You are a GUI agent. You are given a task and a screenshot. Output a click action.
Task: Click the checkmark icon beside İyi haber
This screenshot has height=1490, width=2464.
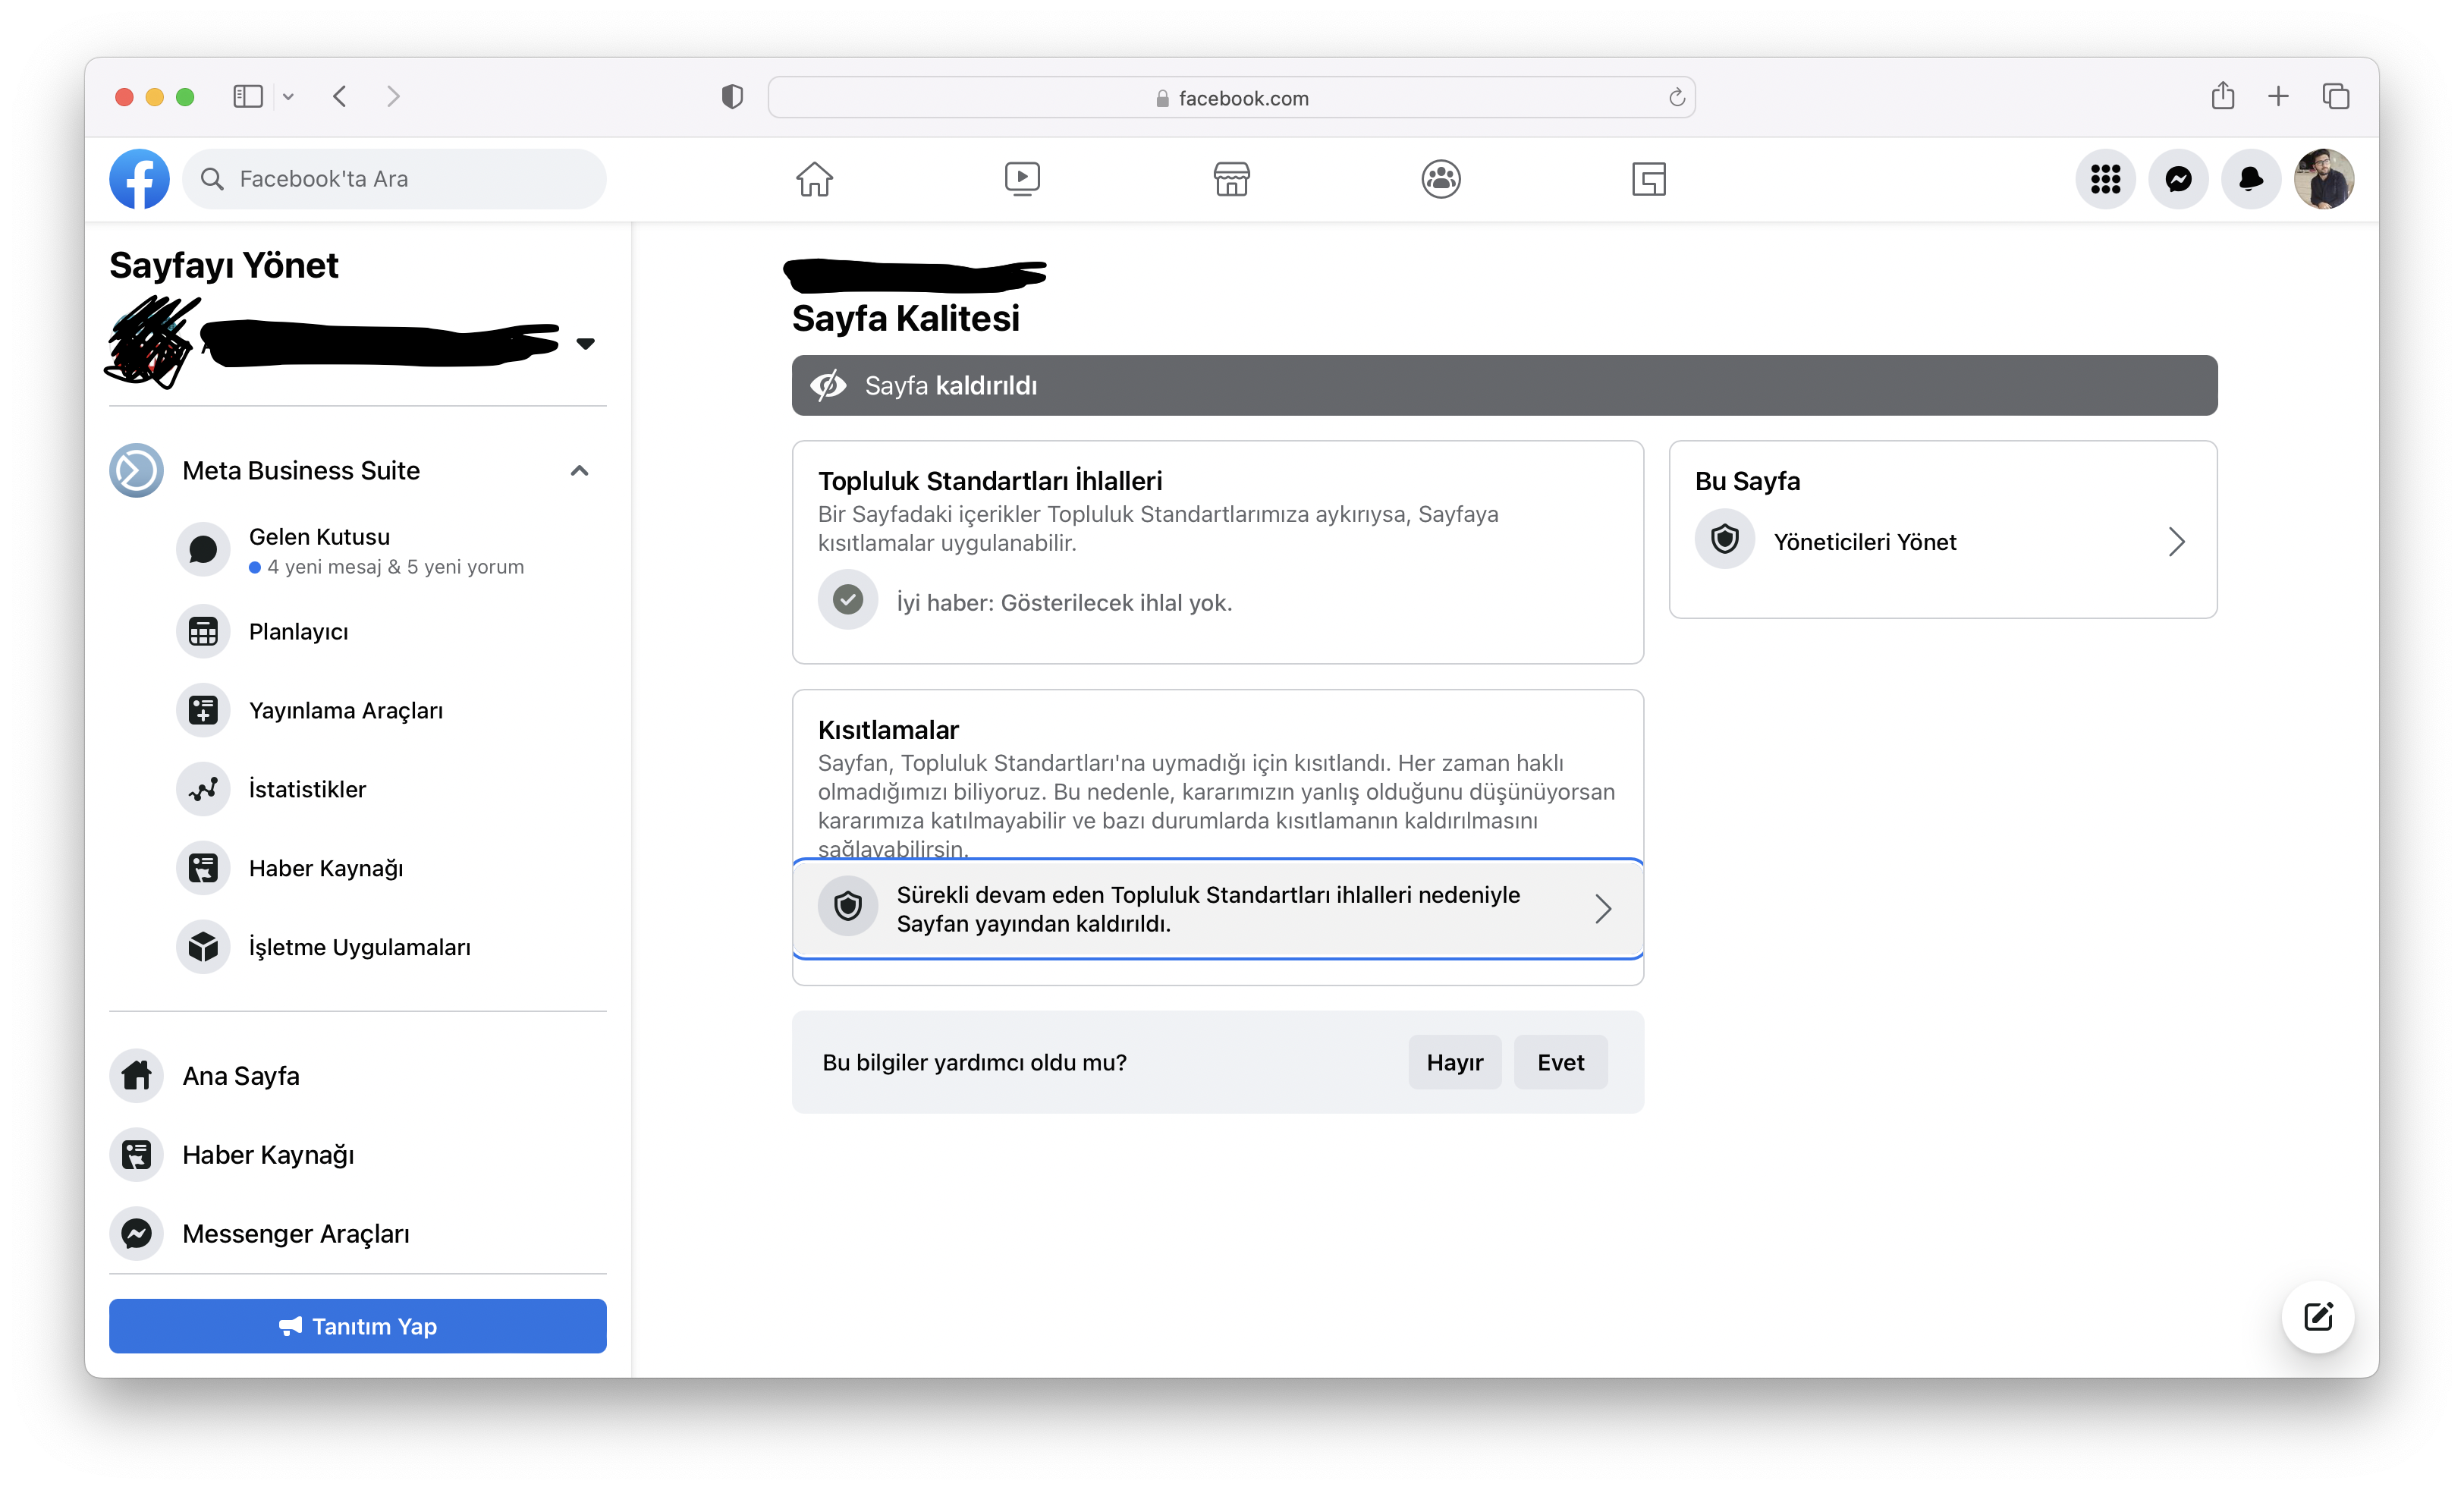[847, 600]
